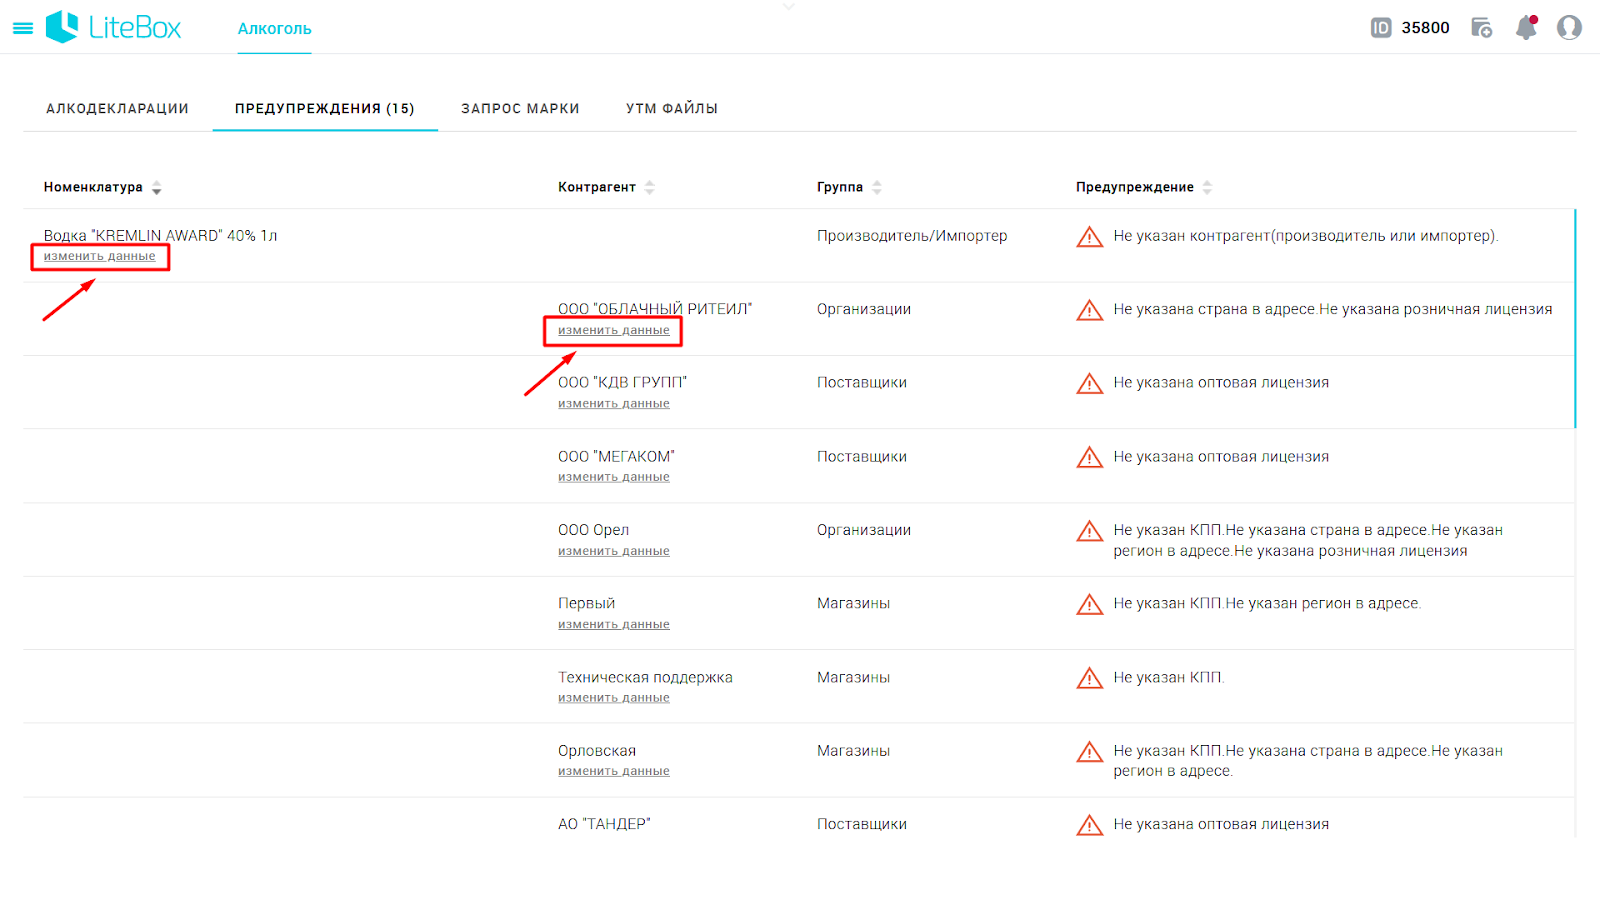
Task: Open УТМ ФАЙЛЫ tab
Action: pos(672,108)
